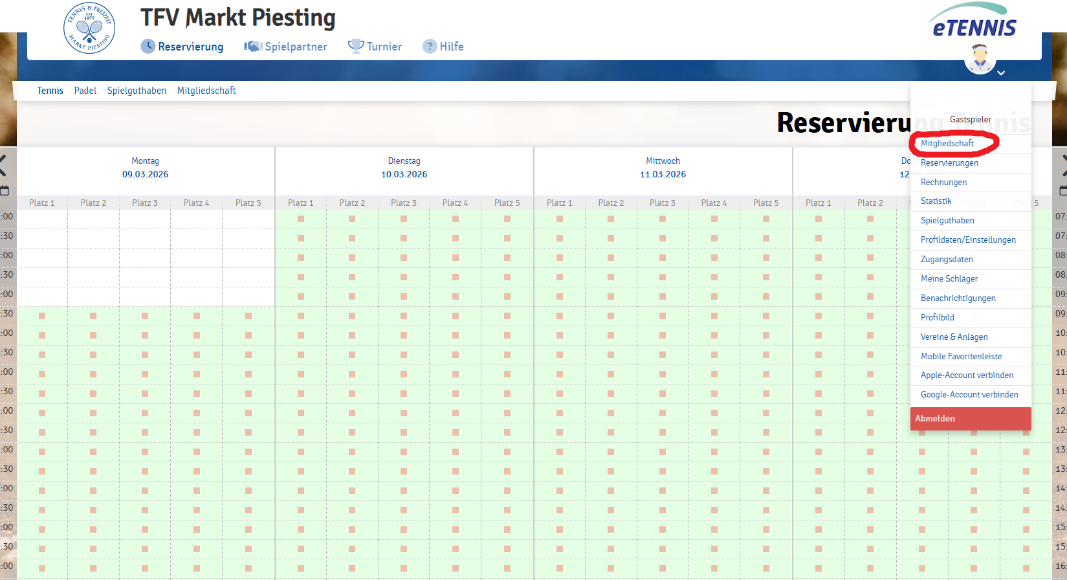The height and width of the screenshot is (580, 1067).
Task: Select Google-Account verbinden menu entry
Action: 969,394
